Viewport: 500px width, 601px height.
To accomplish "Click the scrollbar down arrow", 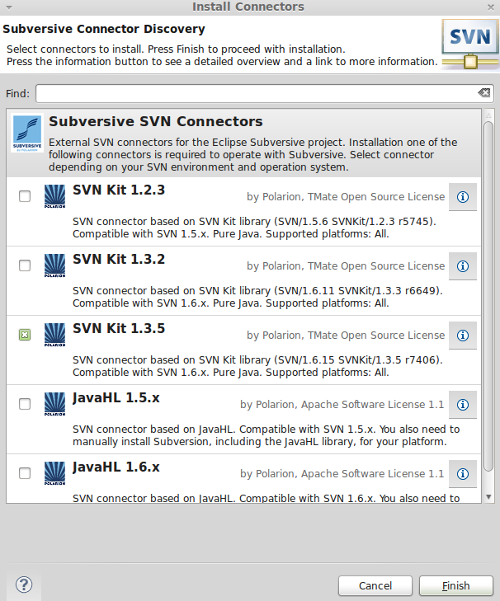I will pos(488,497).
